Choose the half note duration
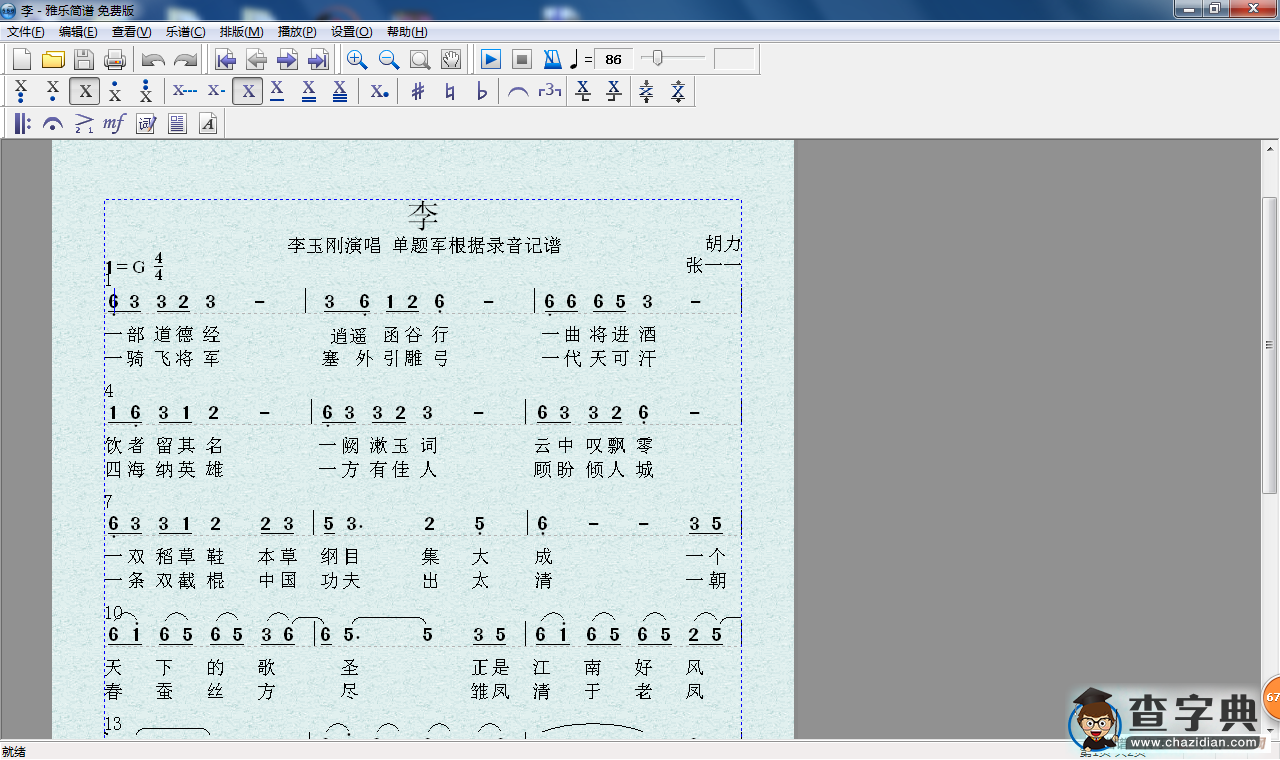The image size is (1280, 760). 216,92
